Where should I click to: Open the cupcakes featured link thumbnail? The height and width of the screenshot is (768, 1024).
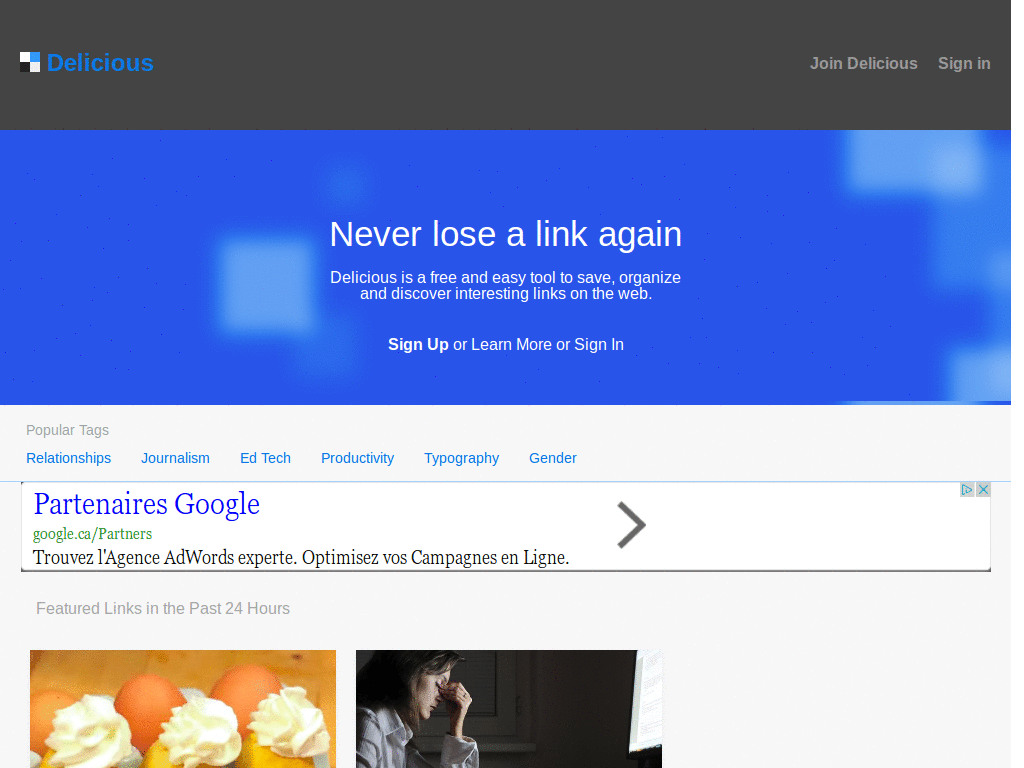[x=183, y=709]
